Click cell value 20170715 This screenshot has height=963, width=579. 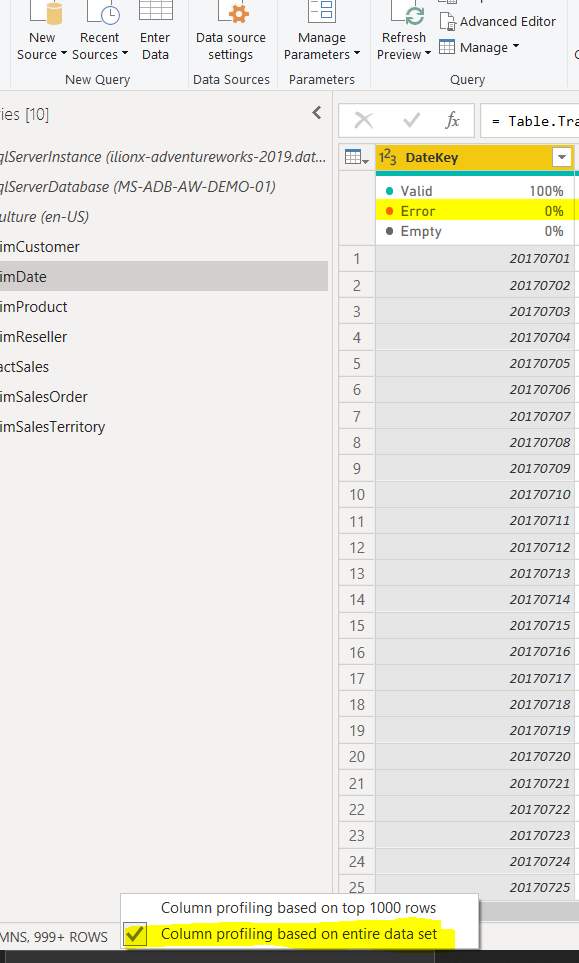click(x=475, y=625)
